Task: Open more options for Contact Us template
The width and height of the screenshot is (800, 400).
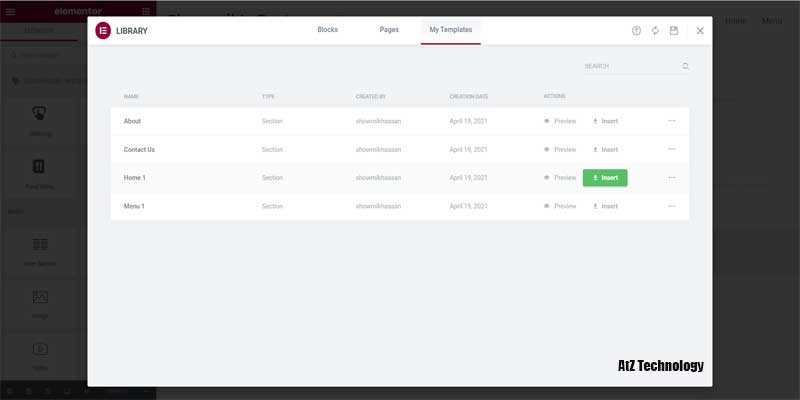Action: 672,149
